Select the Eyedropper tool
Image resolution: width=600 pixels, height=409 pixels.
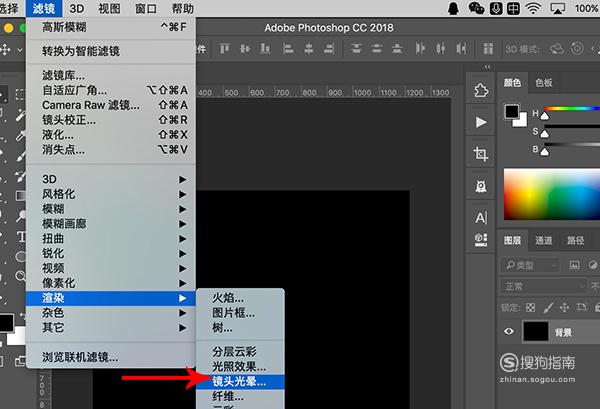click(x=20, y=135)
